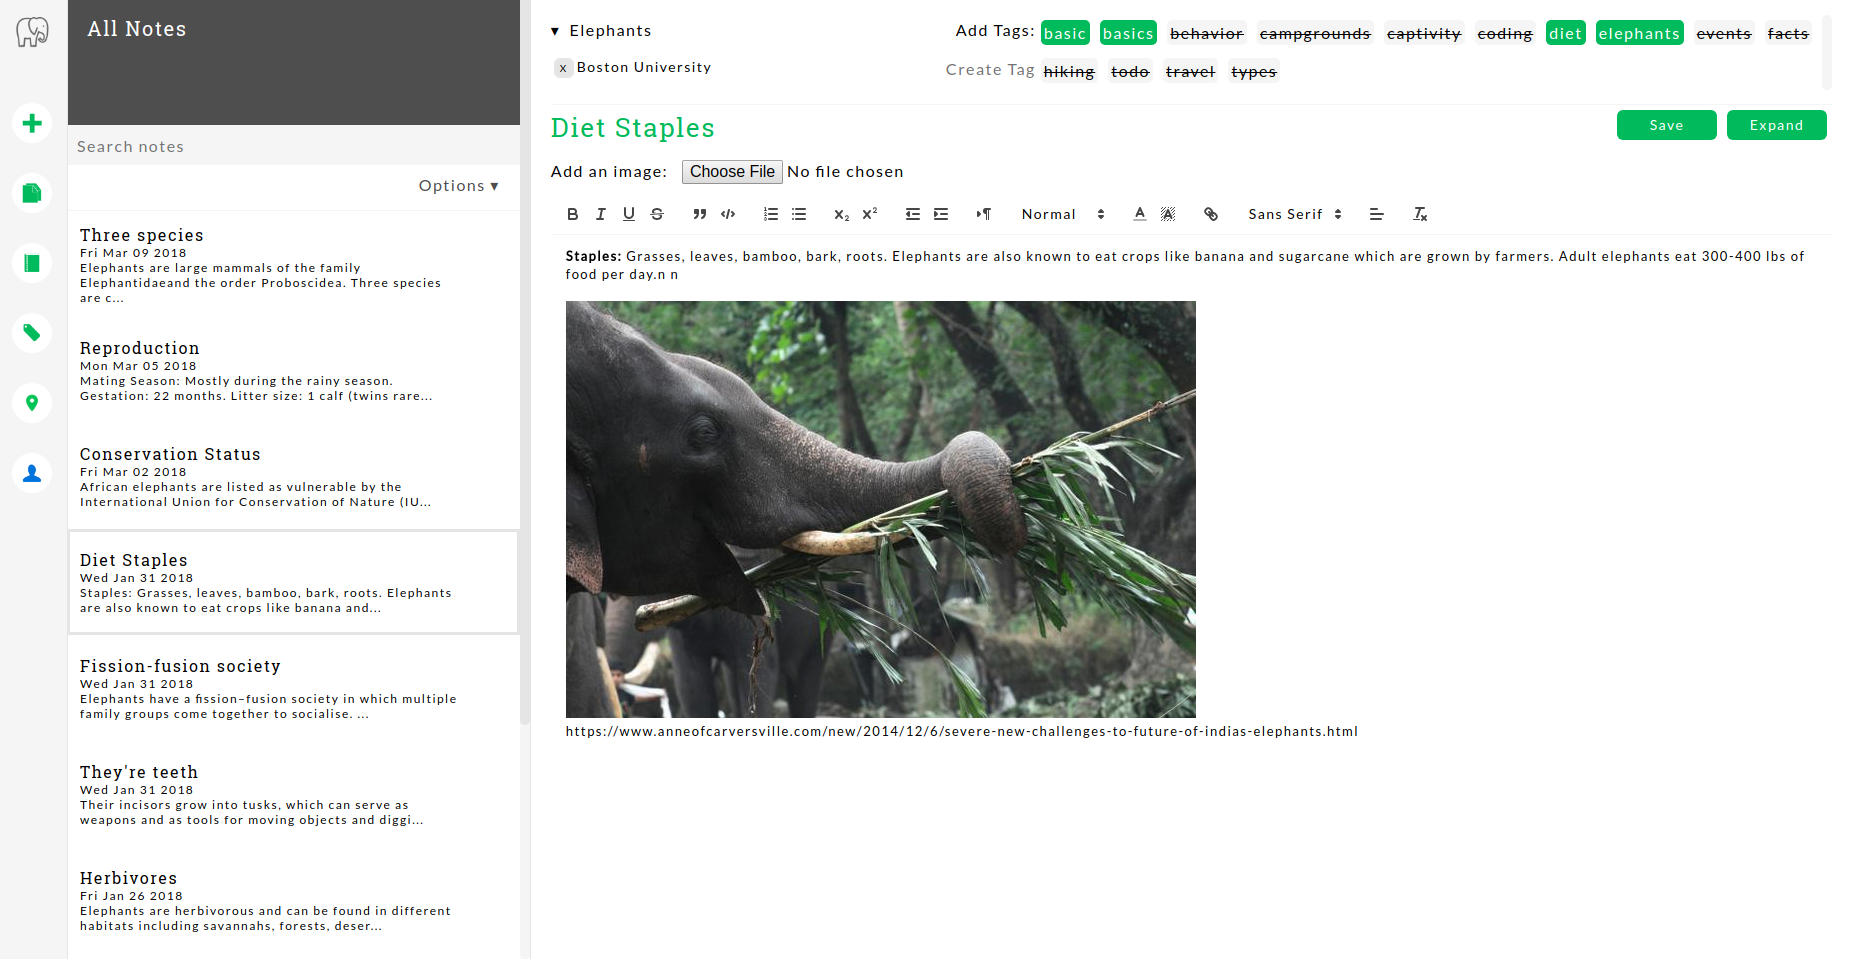Click the Expand button

(x=1776, y=125)
